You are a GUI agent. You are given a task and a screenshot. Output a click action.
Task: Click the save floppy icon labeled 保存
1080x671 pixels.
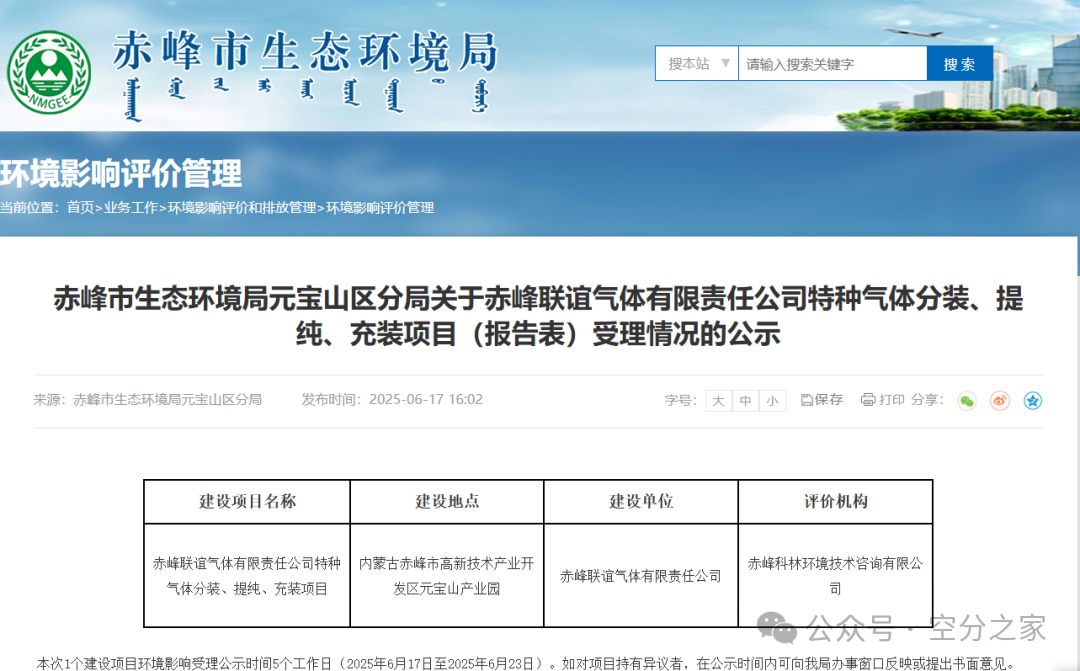coord(822,400)
